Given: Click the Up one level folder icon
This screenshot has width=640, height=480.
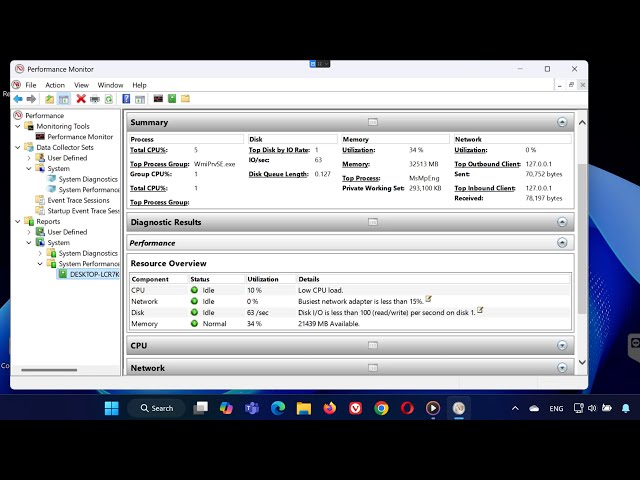Looking at the screenshot, I should click(x=49, y=99).
